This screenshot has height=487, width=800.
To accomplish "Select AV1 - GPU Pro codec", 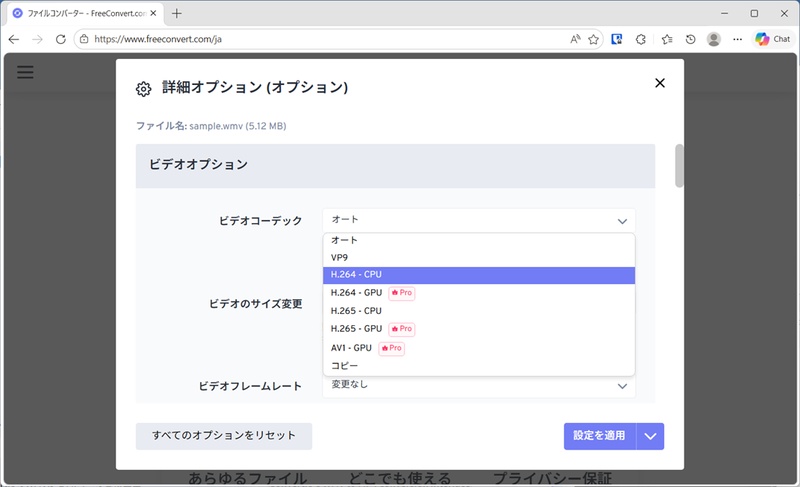I will coord(479,348).
